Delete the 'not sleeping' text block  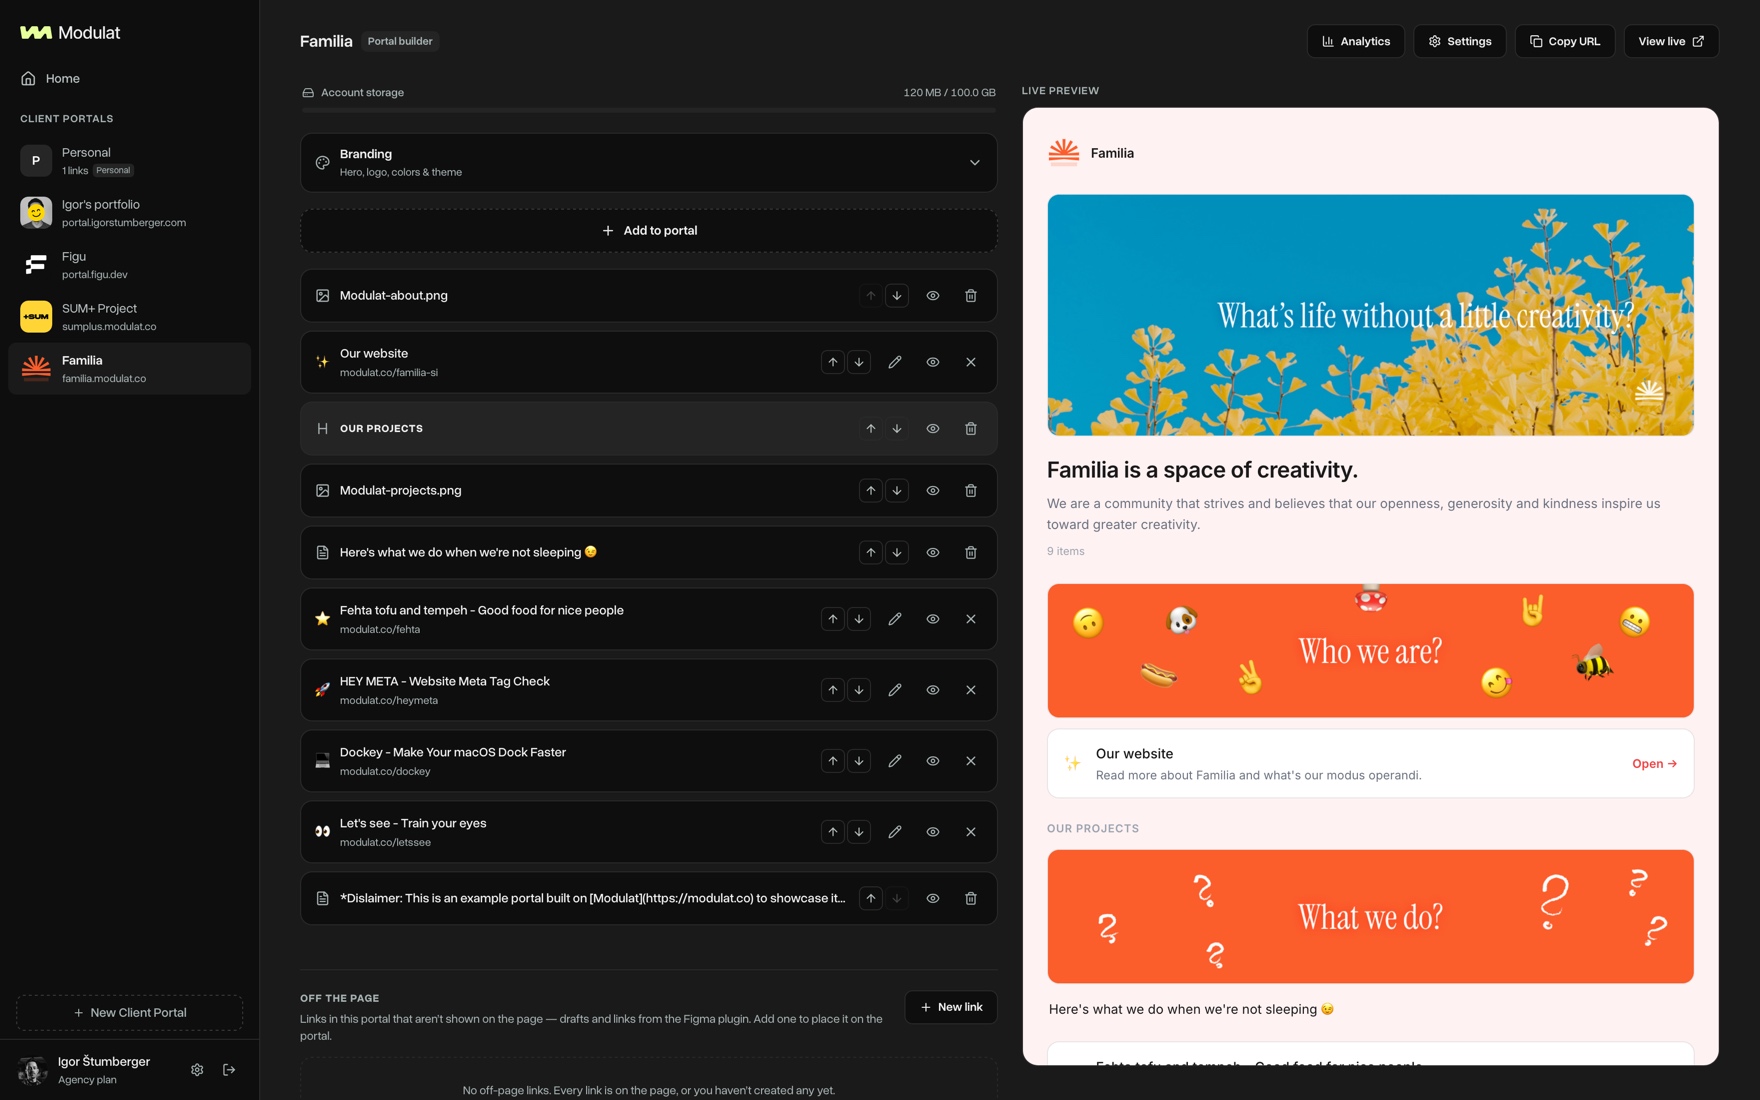[x=971, y=553]
